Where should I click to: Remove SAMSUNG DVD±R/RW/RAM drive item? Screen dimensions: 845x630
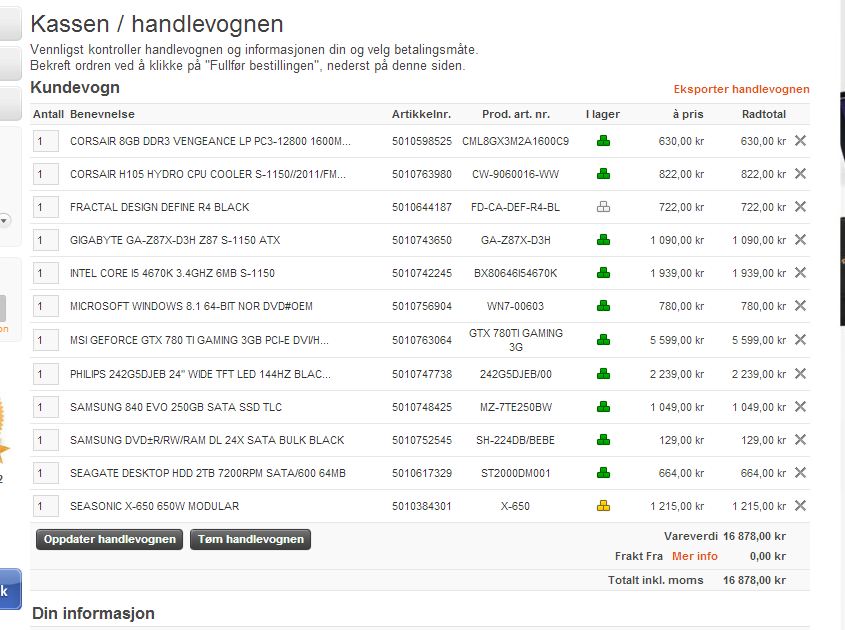[x=800, y=440]
